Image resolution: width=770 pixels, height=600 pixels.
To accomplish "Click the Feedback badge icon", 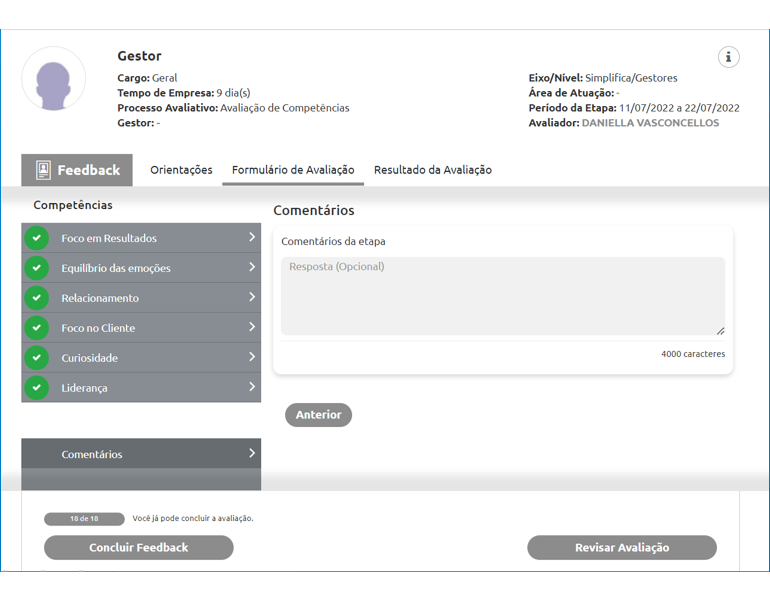I will (x=43, y=170).
